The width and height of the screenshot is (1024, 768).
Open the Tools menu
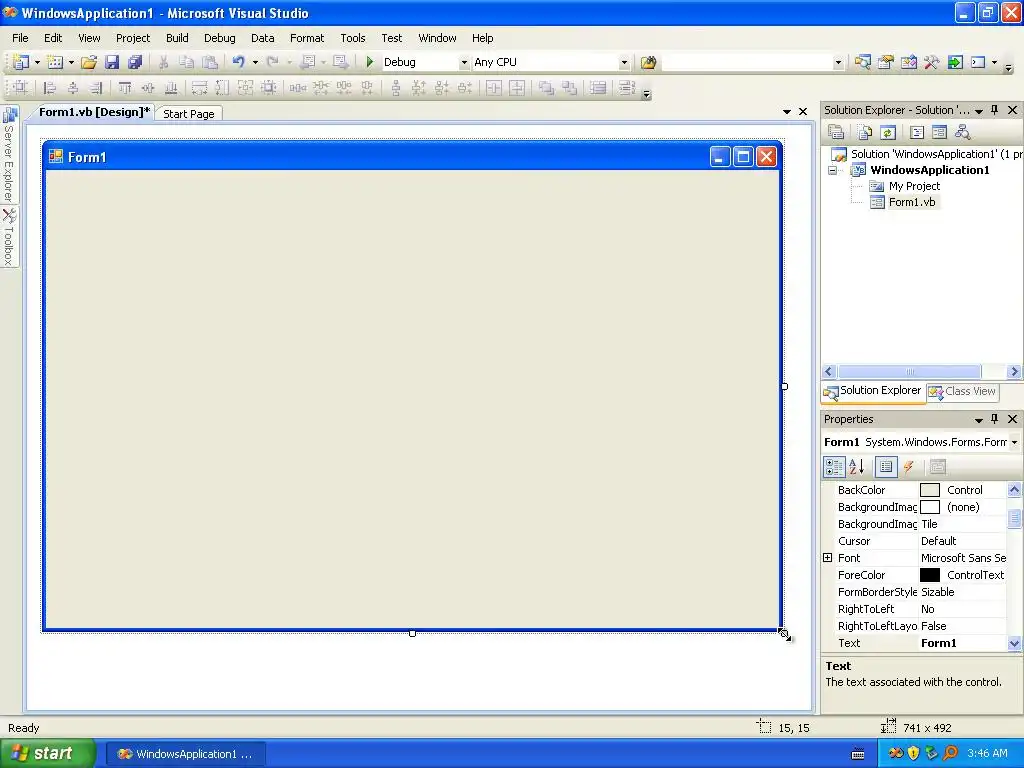353,38
